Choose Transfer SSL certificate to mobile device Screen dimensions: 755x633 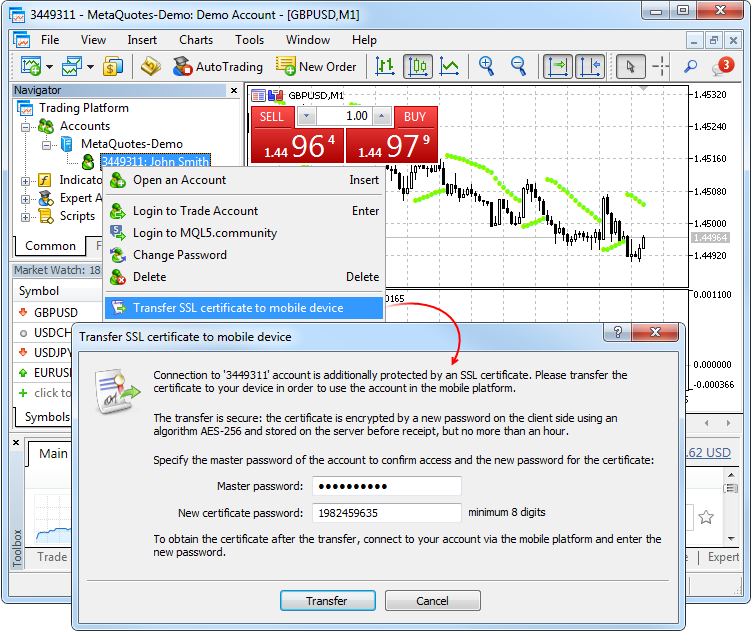(244, 308)
